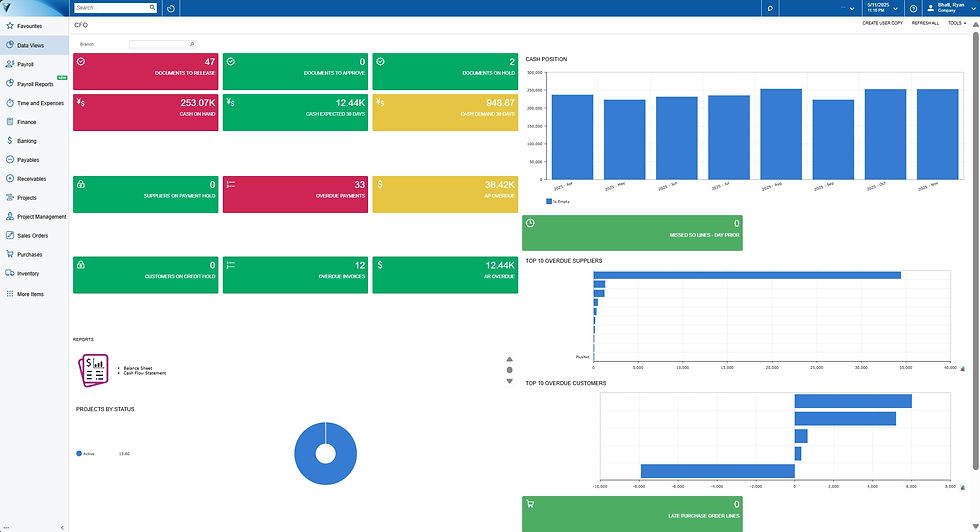The width and height of the screenshot is (980, 532).
Task: Click the Top 10 Overdue Customers chart icon
Action: tap(962, 487)
